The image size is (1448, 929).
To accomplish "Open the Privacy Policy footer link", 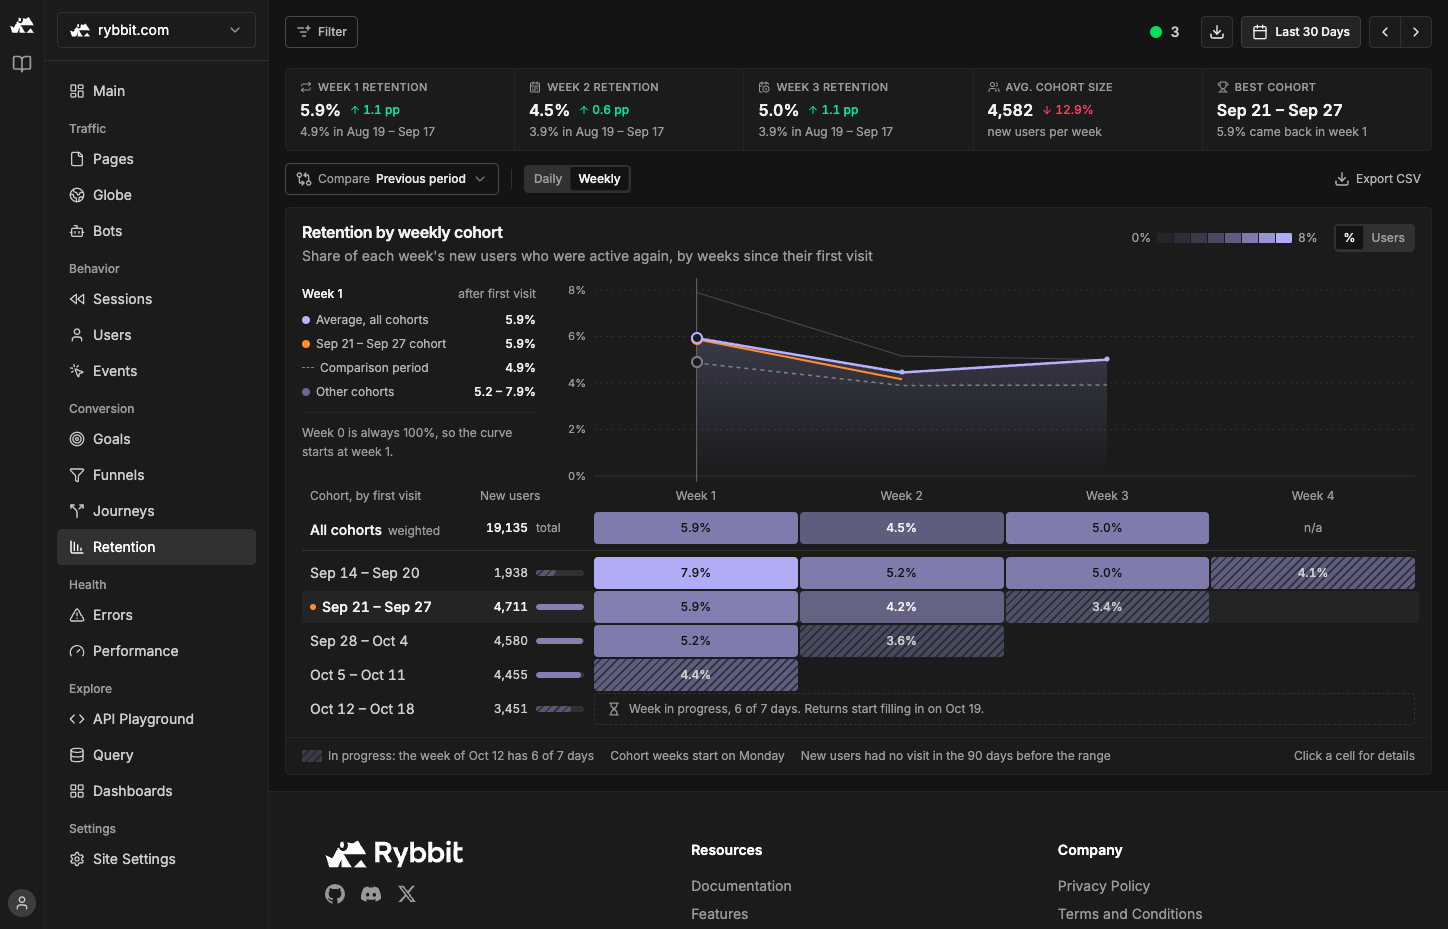I will [x=1104, y=886].
